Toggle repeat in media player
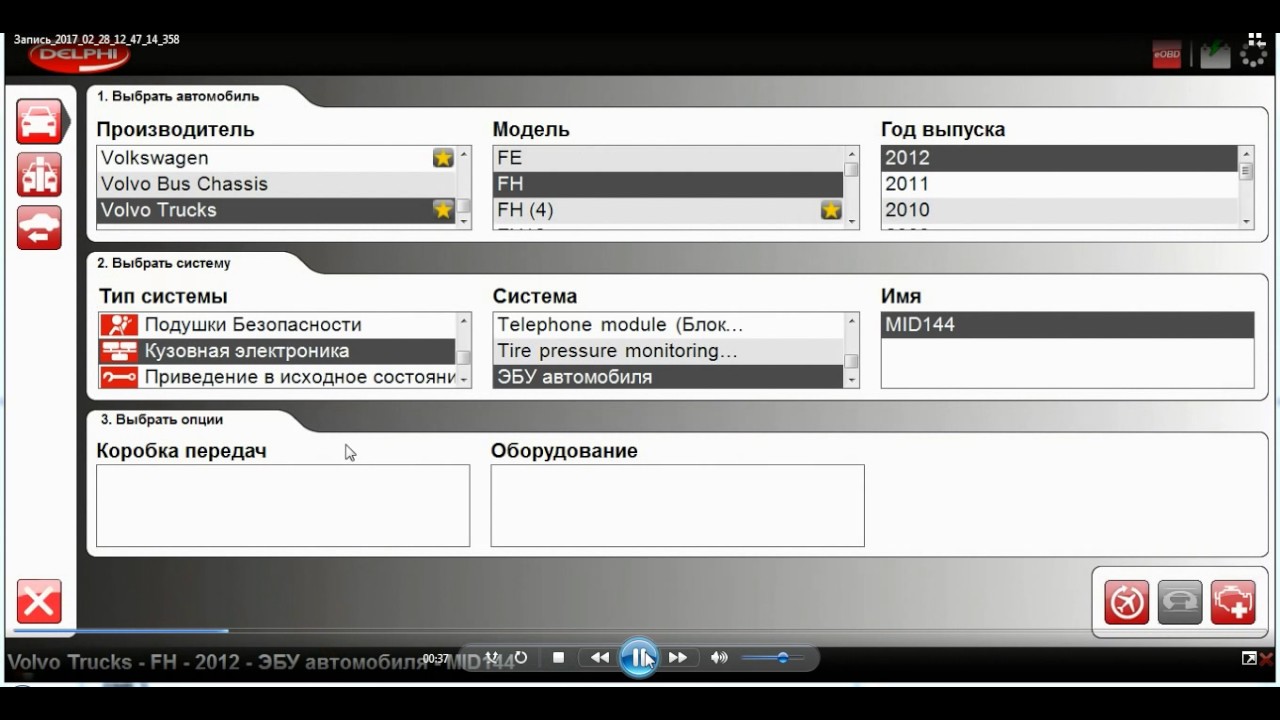1280x720 pixels. click(520, 658)
